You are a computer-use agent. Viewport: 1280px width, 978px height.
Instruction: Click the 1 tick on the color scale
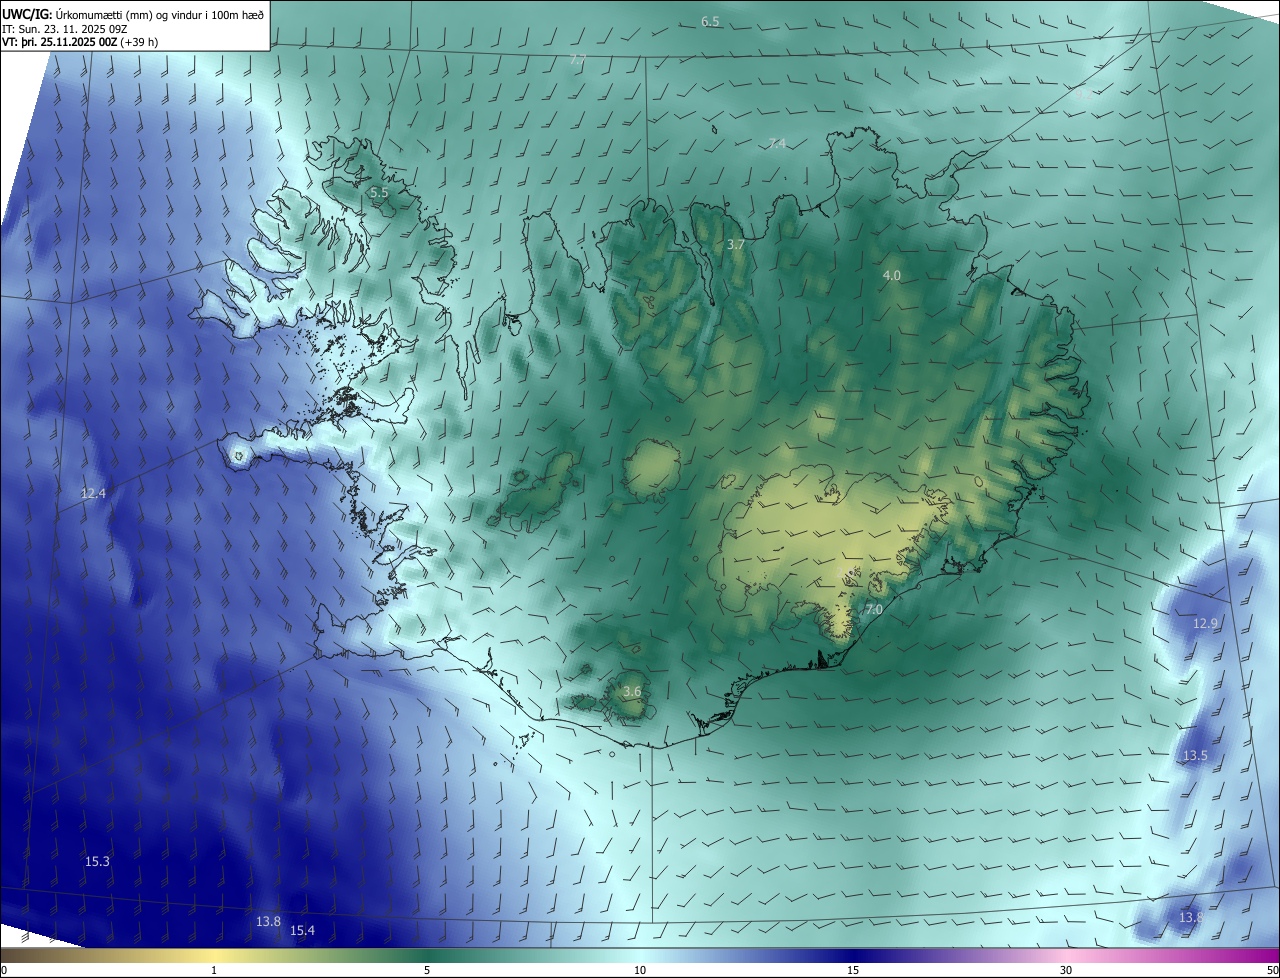(x=214, y=970)
